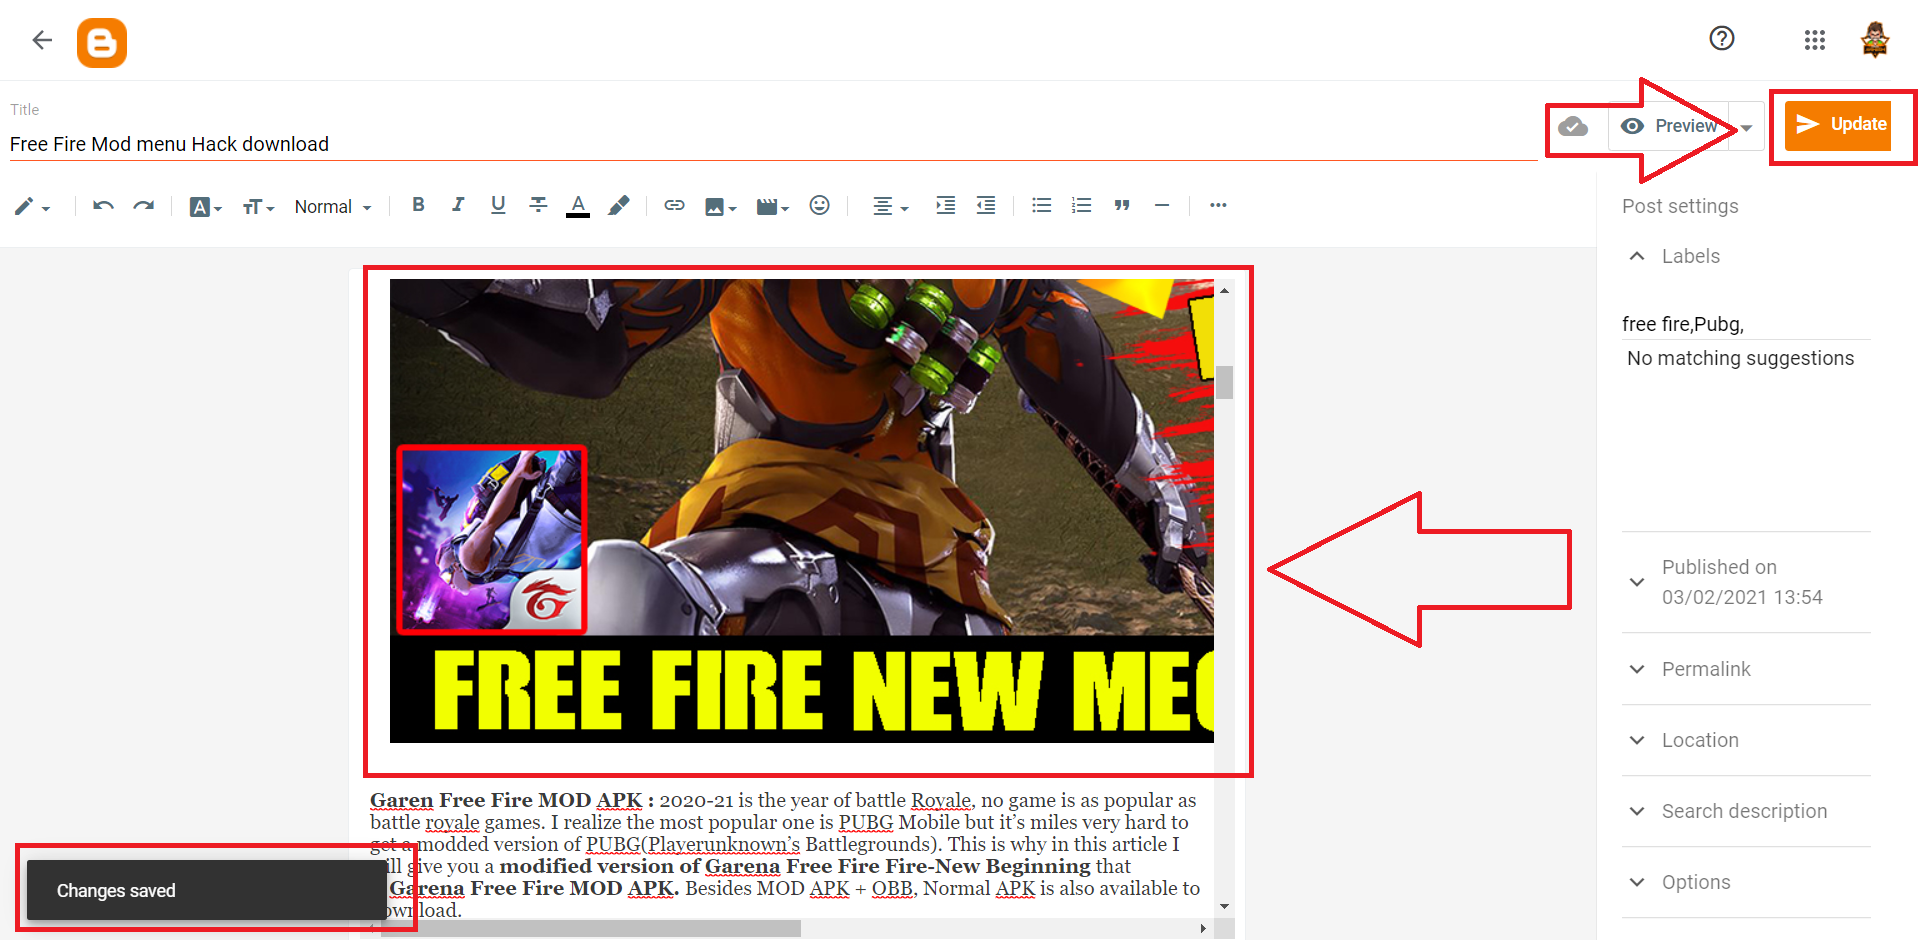Click the Preview button

coord(1669,126)
